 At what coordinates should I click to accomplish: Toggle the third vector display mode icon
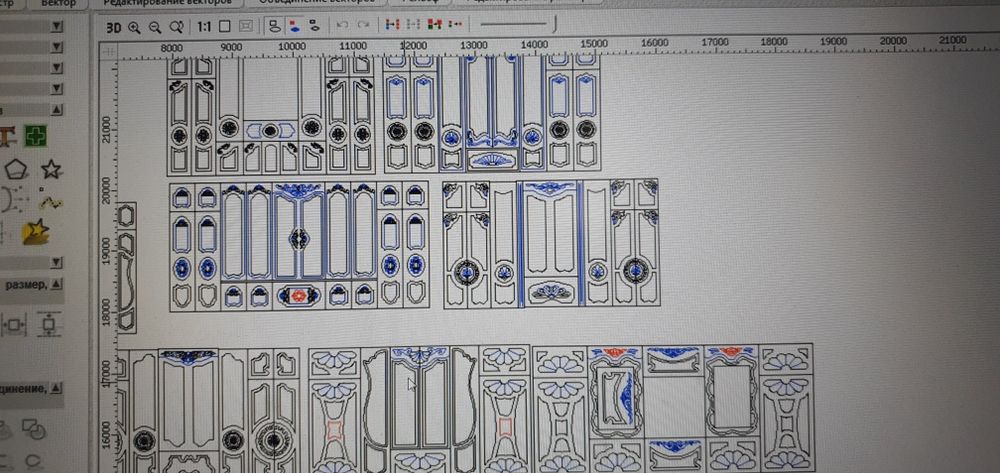(314, 26)
